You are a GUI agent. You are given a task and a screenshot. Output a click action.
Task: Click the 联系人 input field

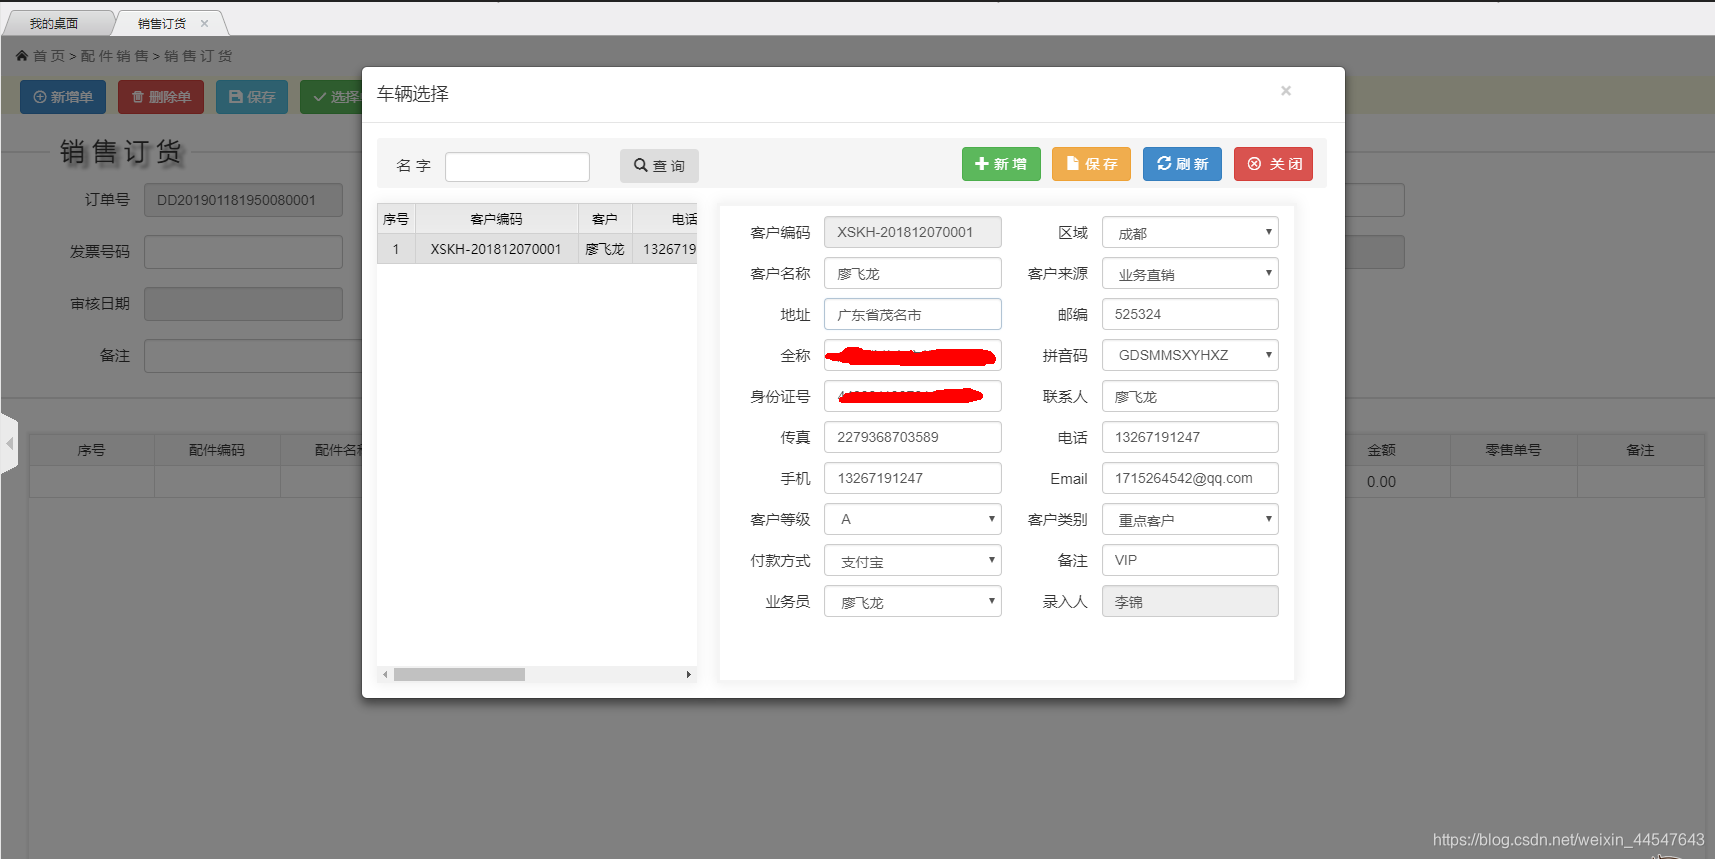1190,396
